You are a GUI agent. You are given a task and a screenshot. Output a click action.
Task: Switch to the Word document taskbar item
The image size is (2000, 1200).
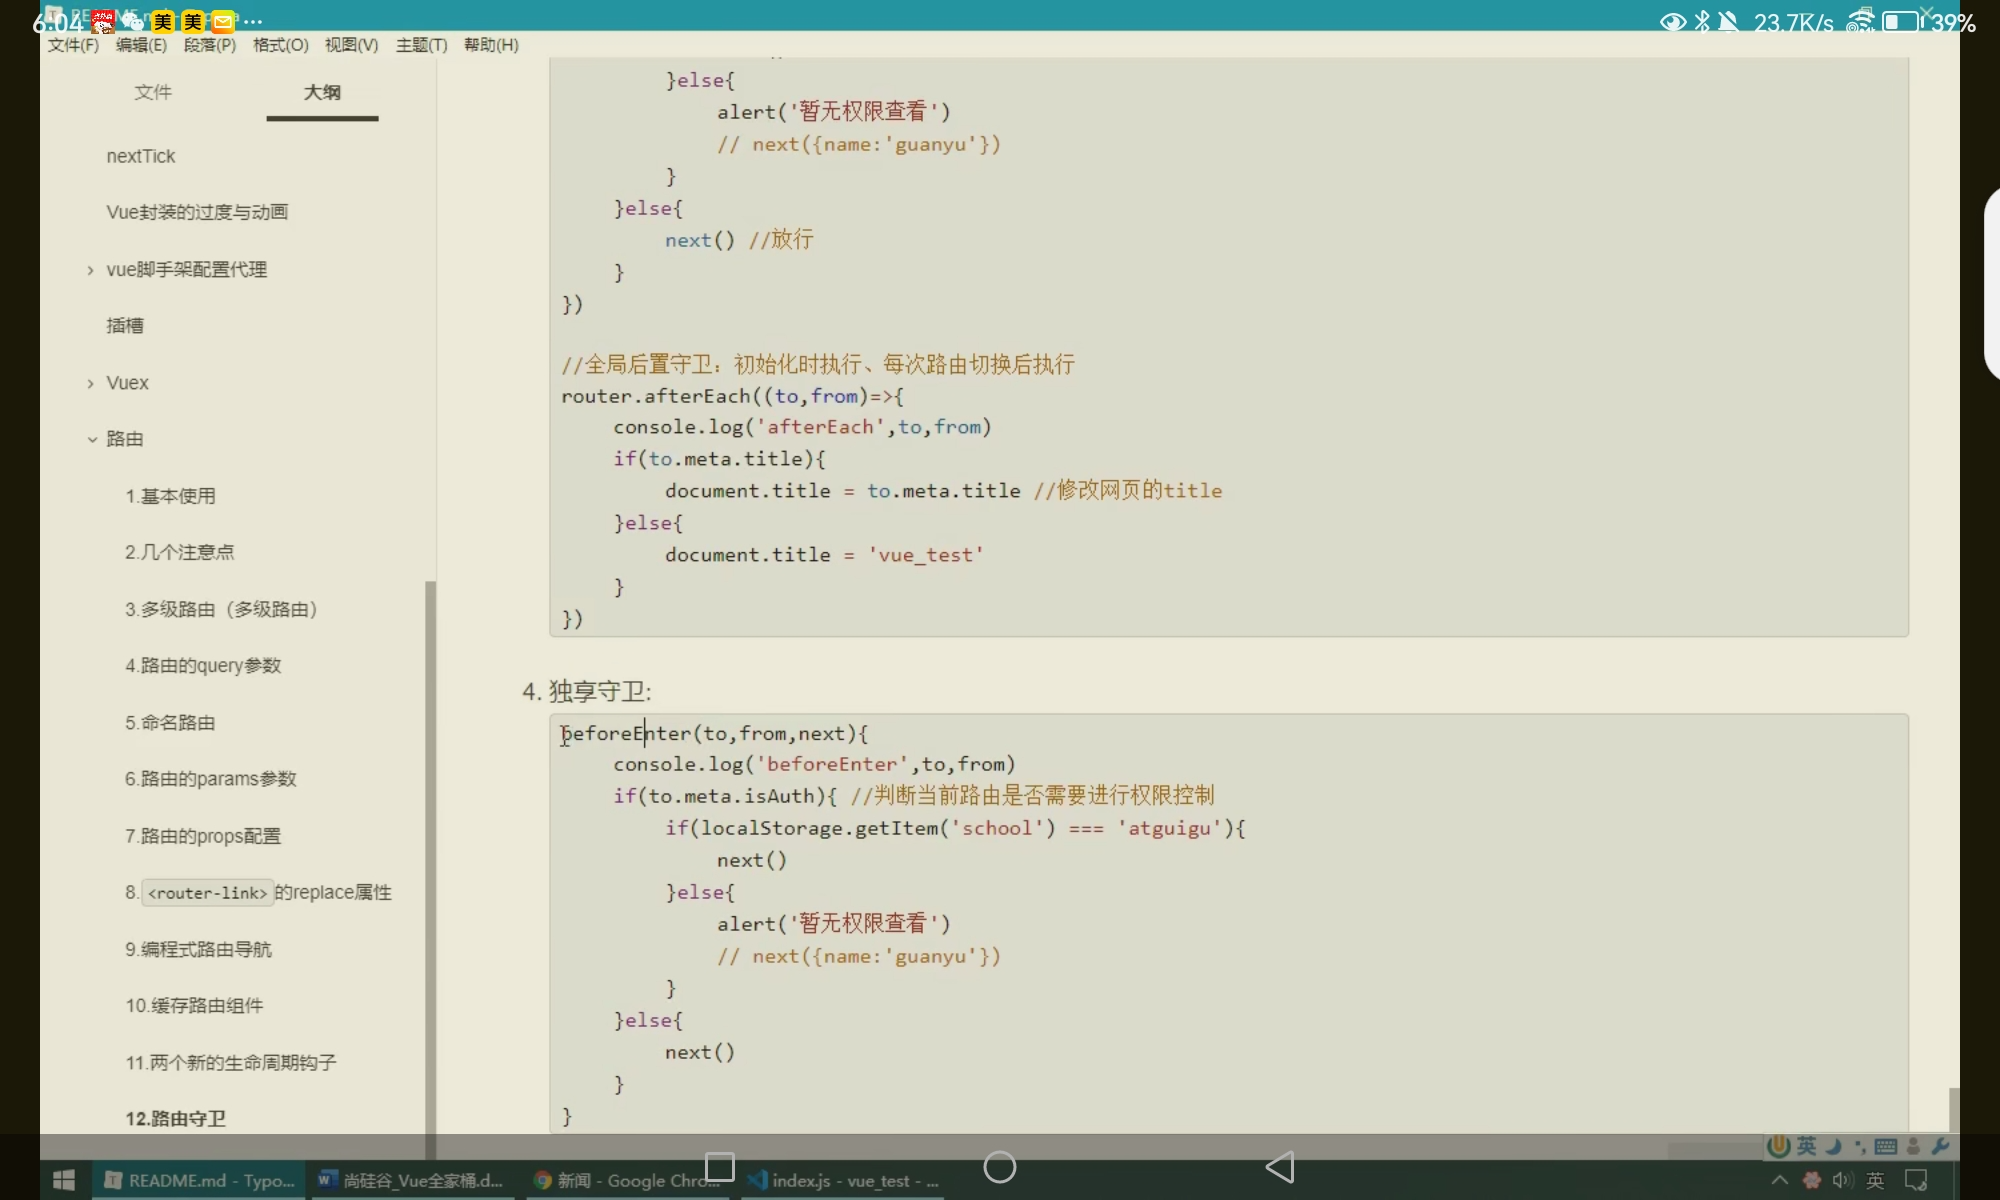[410, 1180]
